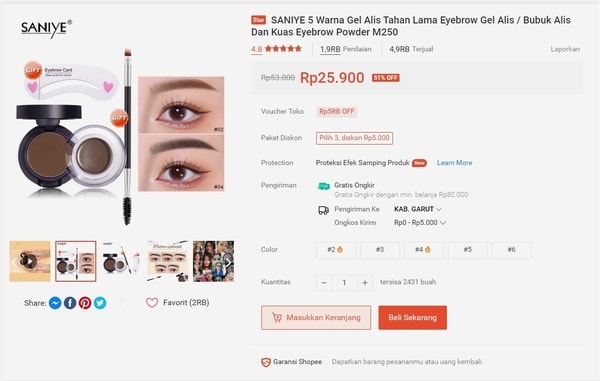Select color option #2
The width and height of the screenshot is (600, 381).
tap(336, 250)
